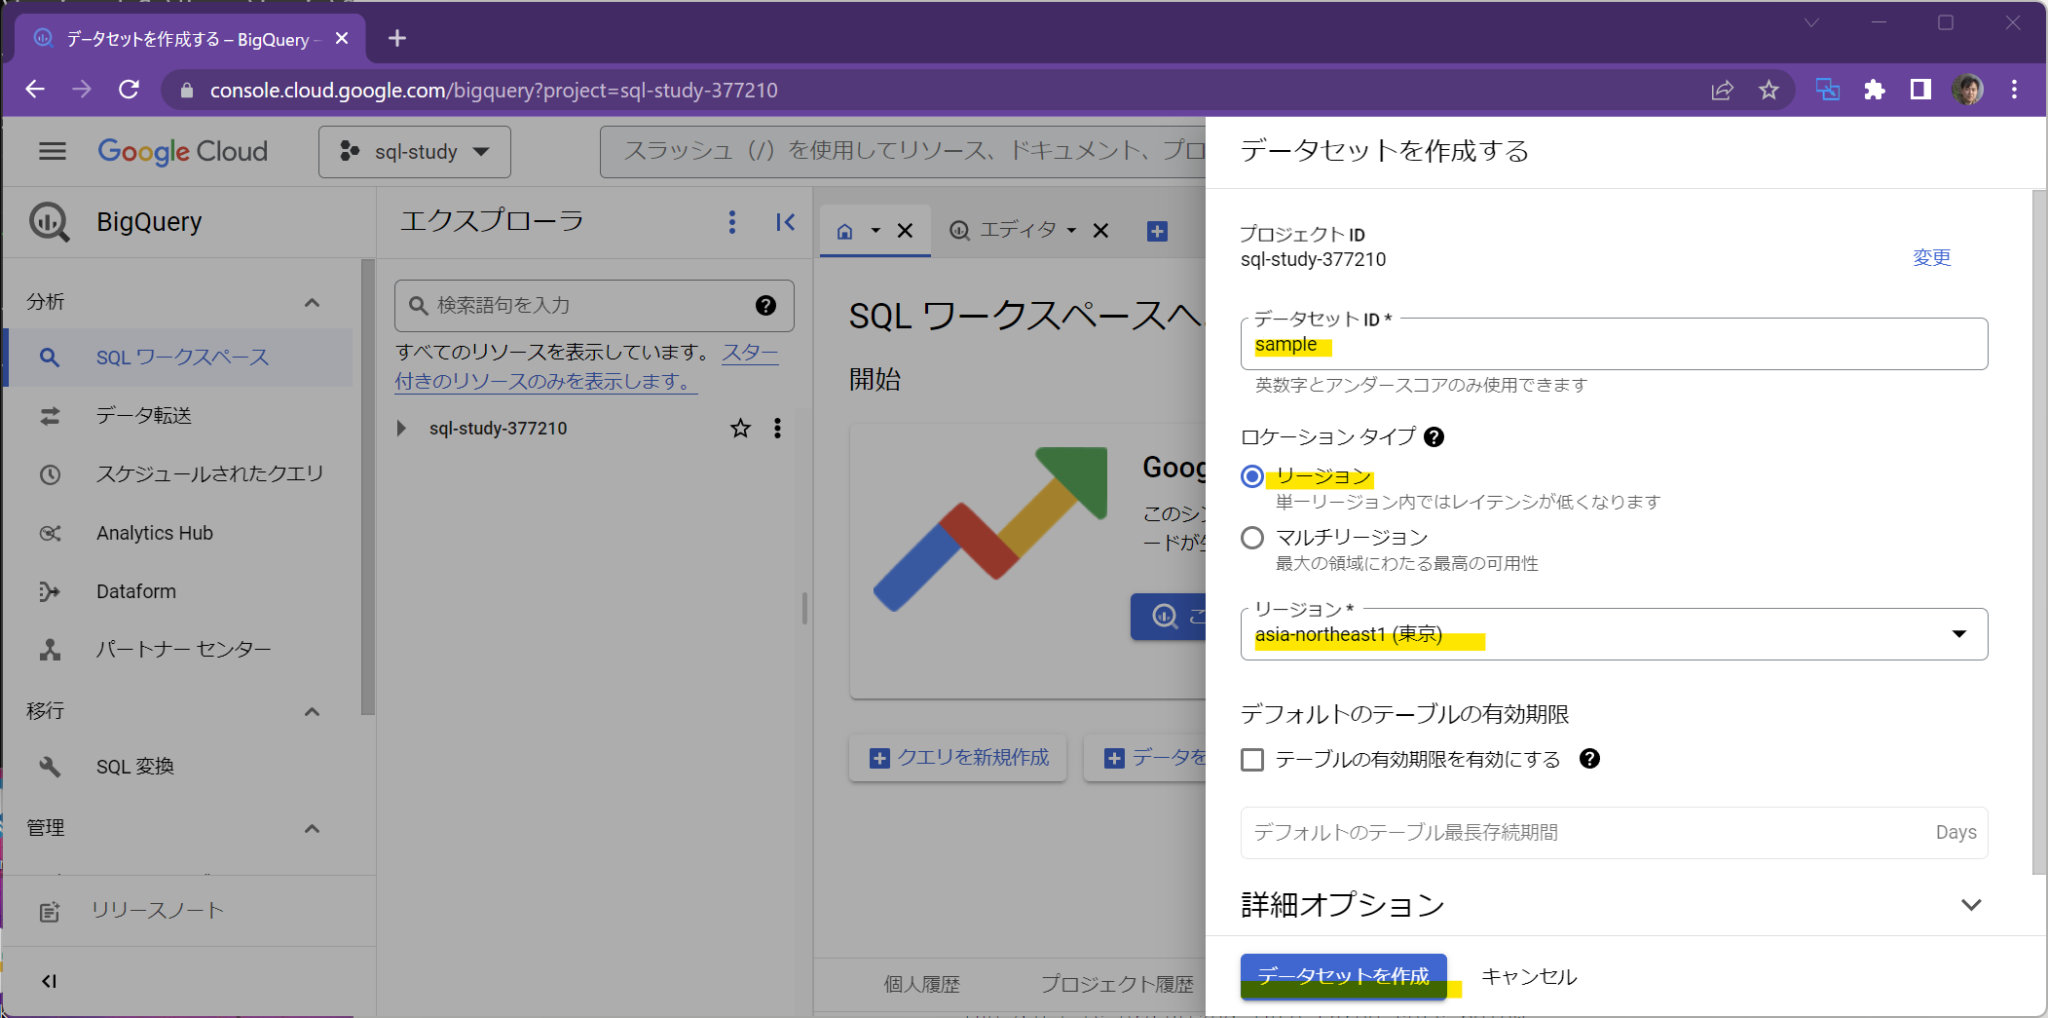Select the リージョン radio button
This screenshot has width=2048, height=1018.
click(x=1251, y=477)
